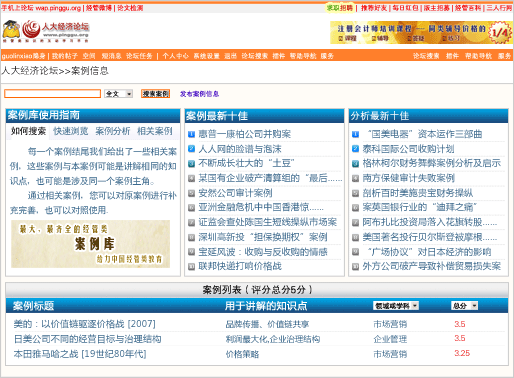Switch to the 如何搜索 tab

coord(28,131)
